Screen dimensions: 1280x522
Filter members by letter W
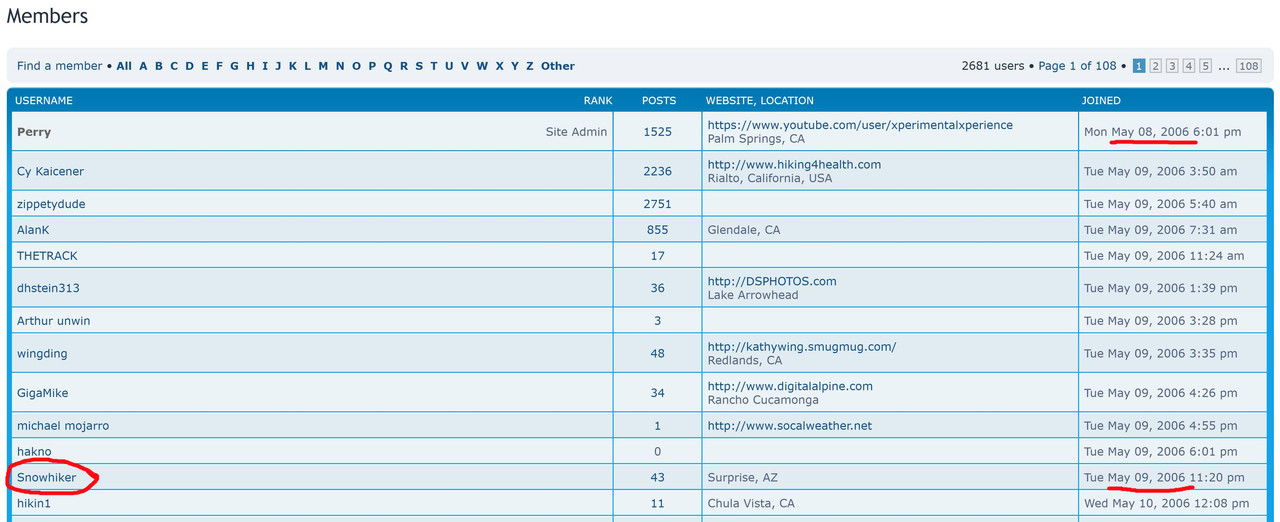pyautogui.click(x=482, y=66)
